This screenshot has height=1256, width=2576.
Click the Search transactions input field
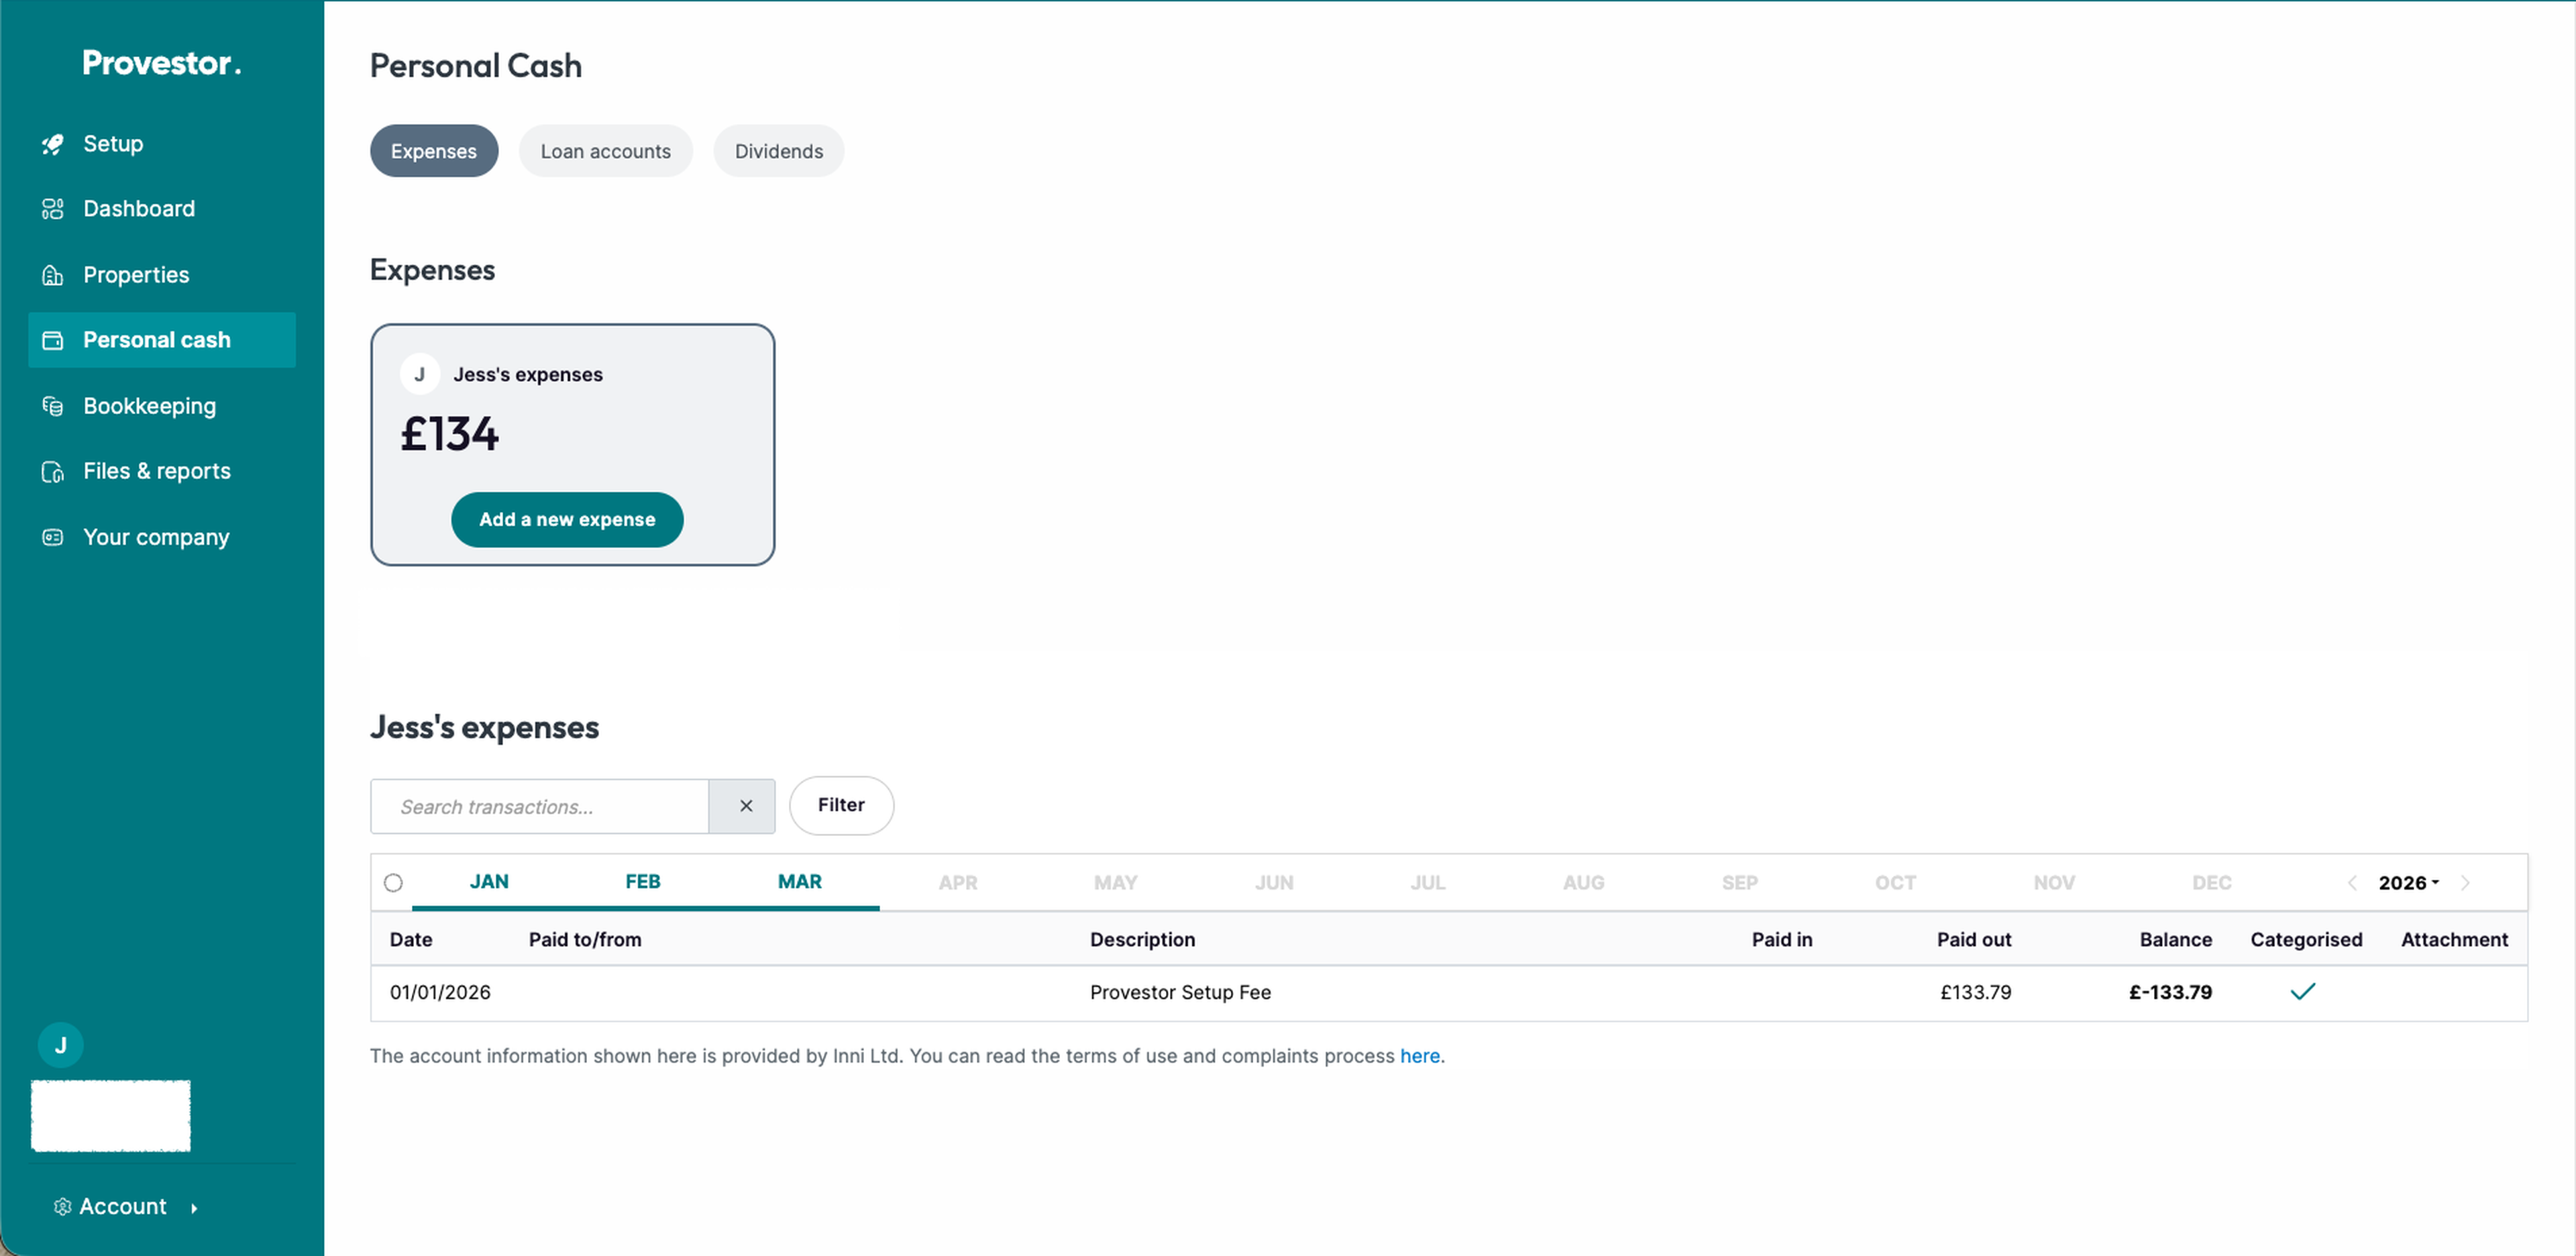[539, 807]
